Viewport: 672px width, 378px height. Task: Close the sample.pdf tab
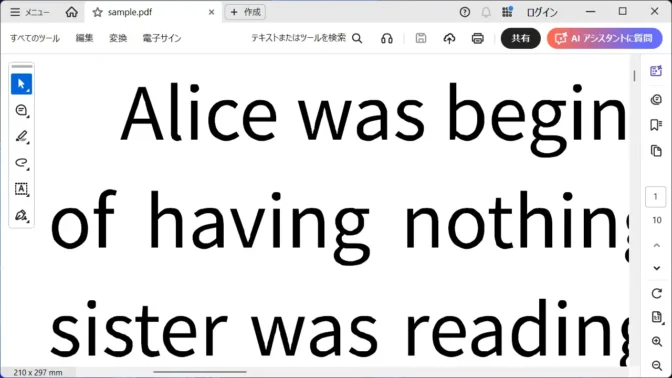pos(211,12)
